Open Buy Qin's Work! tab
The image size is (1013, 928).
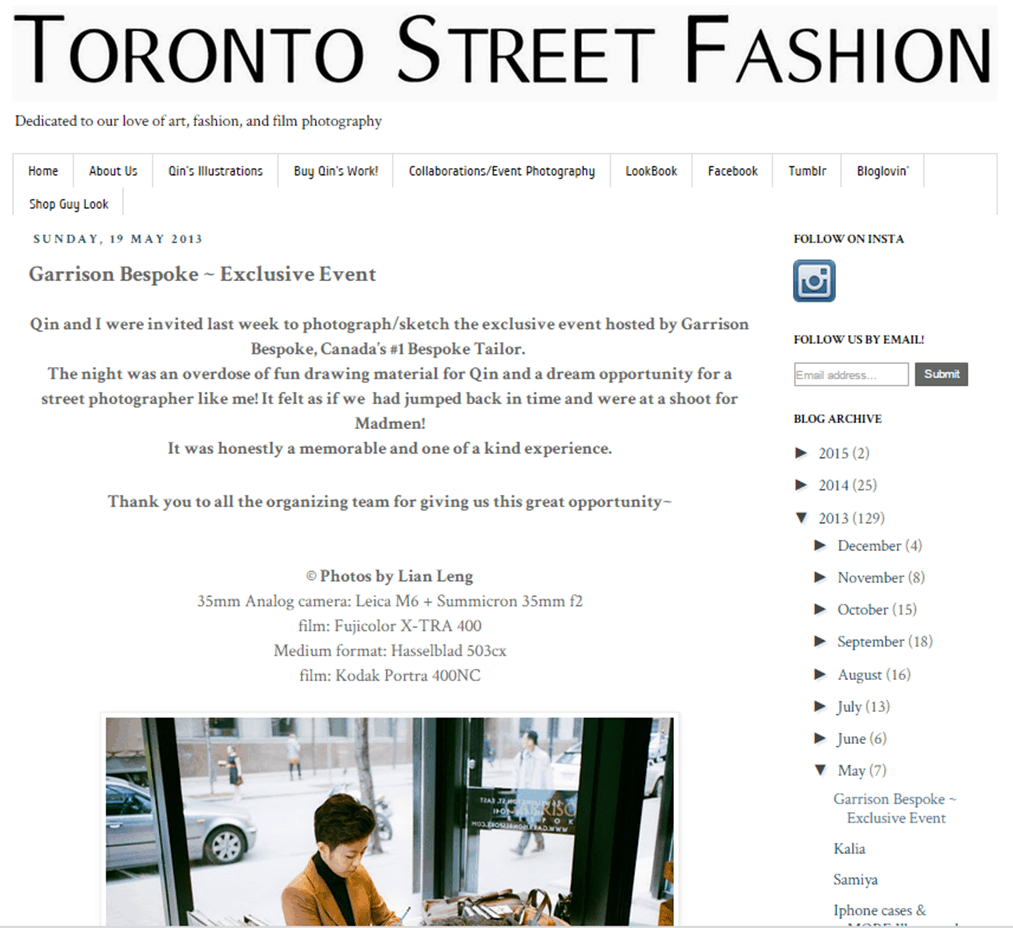(x=336, y=171)
